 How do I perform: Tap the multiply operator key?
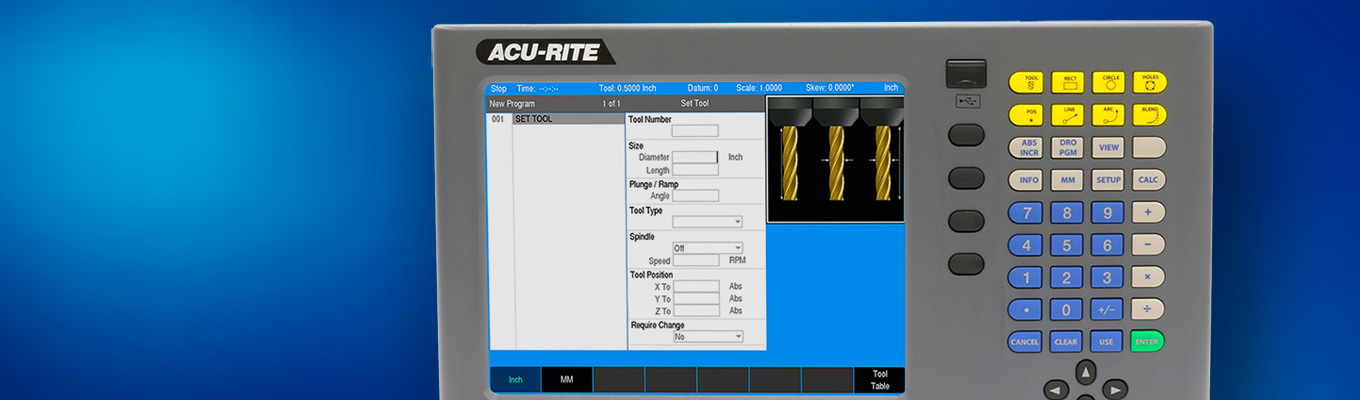[1148, 277]
